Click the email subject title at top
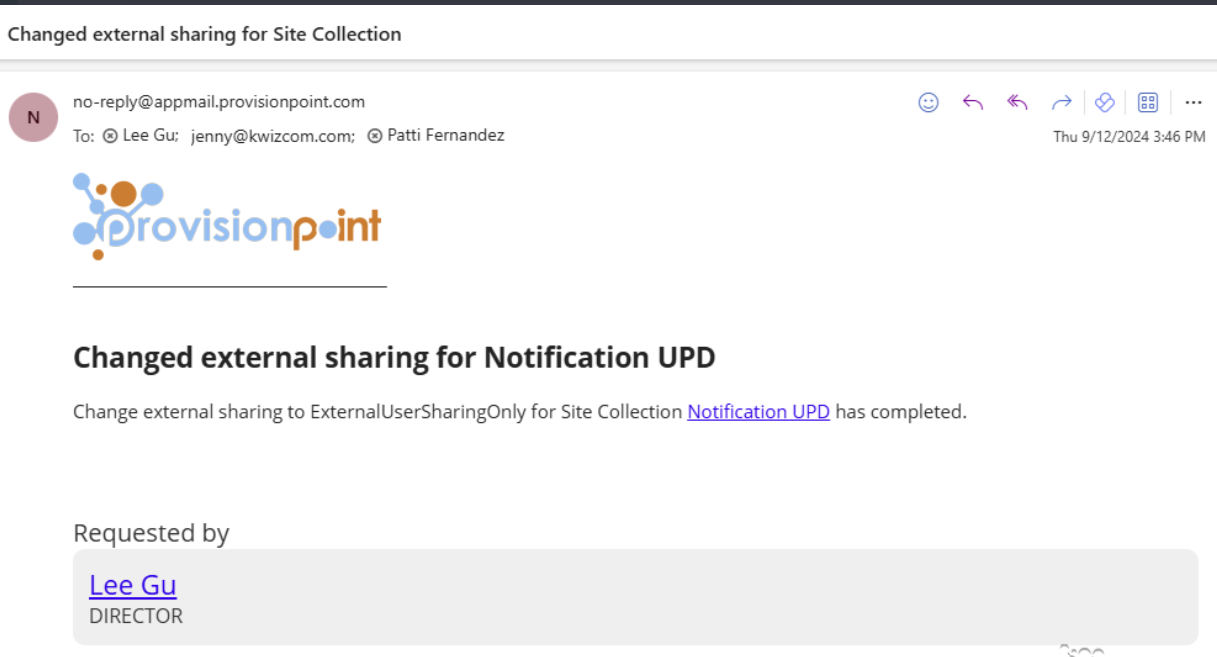This screenshot has width=1217, height=657. (x=204, y=34)
